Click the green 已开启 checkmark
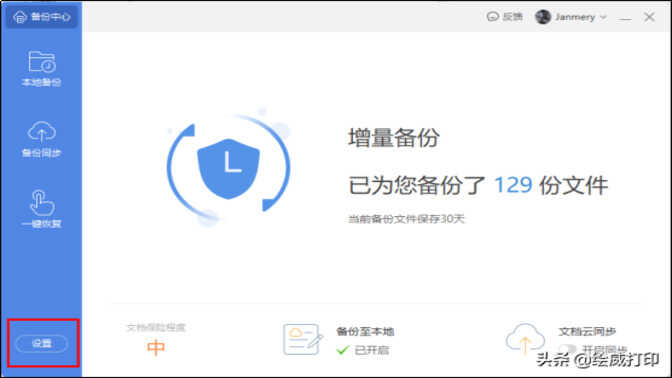This screenshot has width=672, height=378. pyautogui.click(x=342, y=350)
